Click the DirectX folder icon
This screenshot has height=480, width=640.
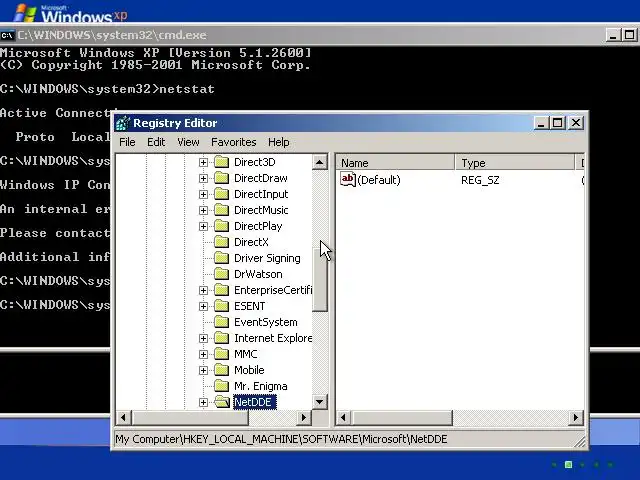coord(222,242)
